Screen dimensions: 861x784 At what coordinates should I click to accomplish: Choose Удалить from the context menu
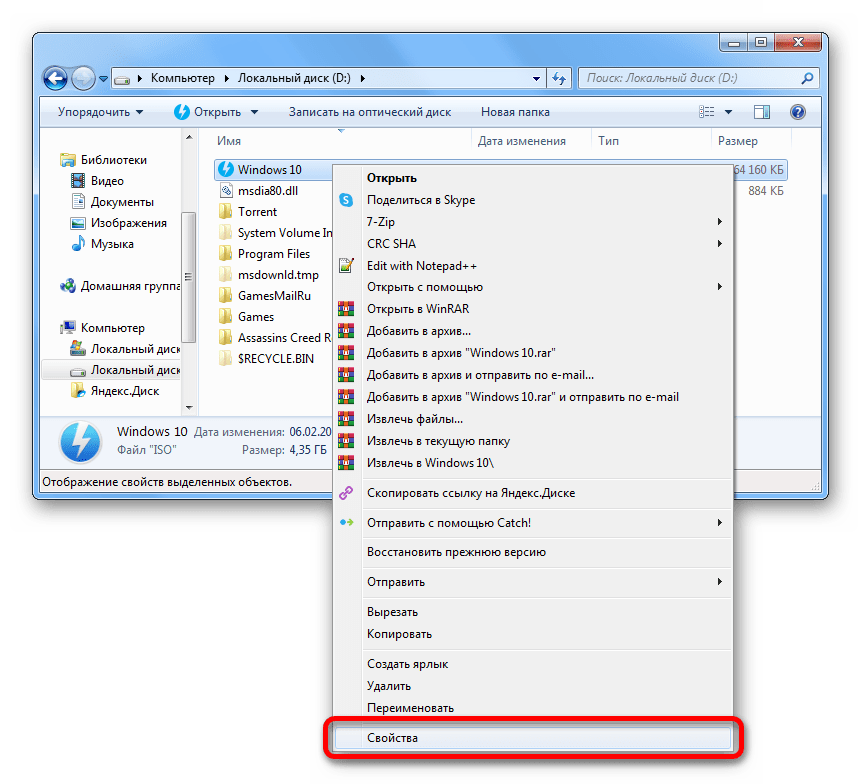[389, 686]
